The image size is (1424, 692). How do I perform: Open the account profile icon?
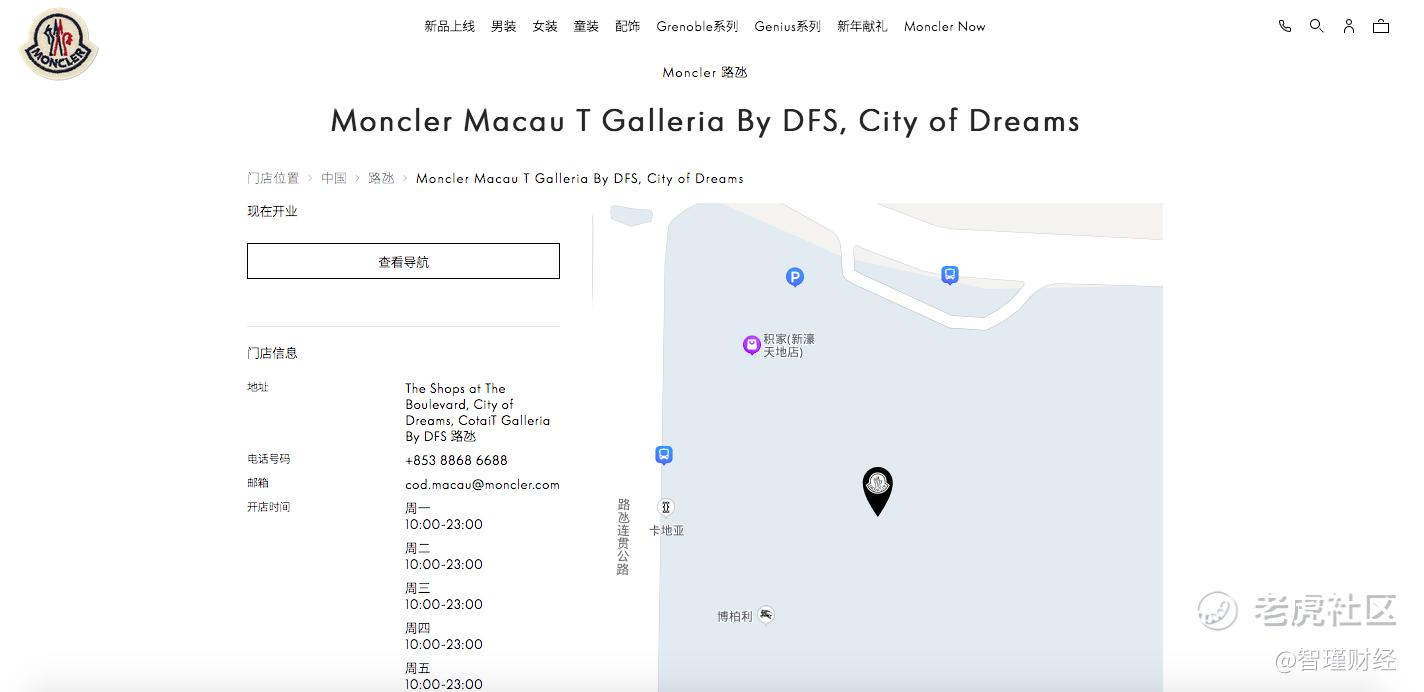1349,26
